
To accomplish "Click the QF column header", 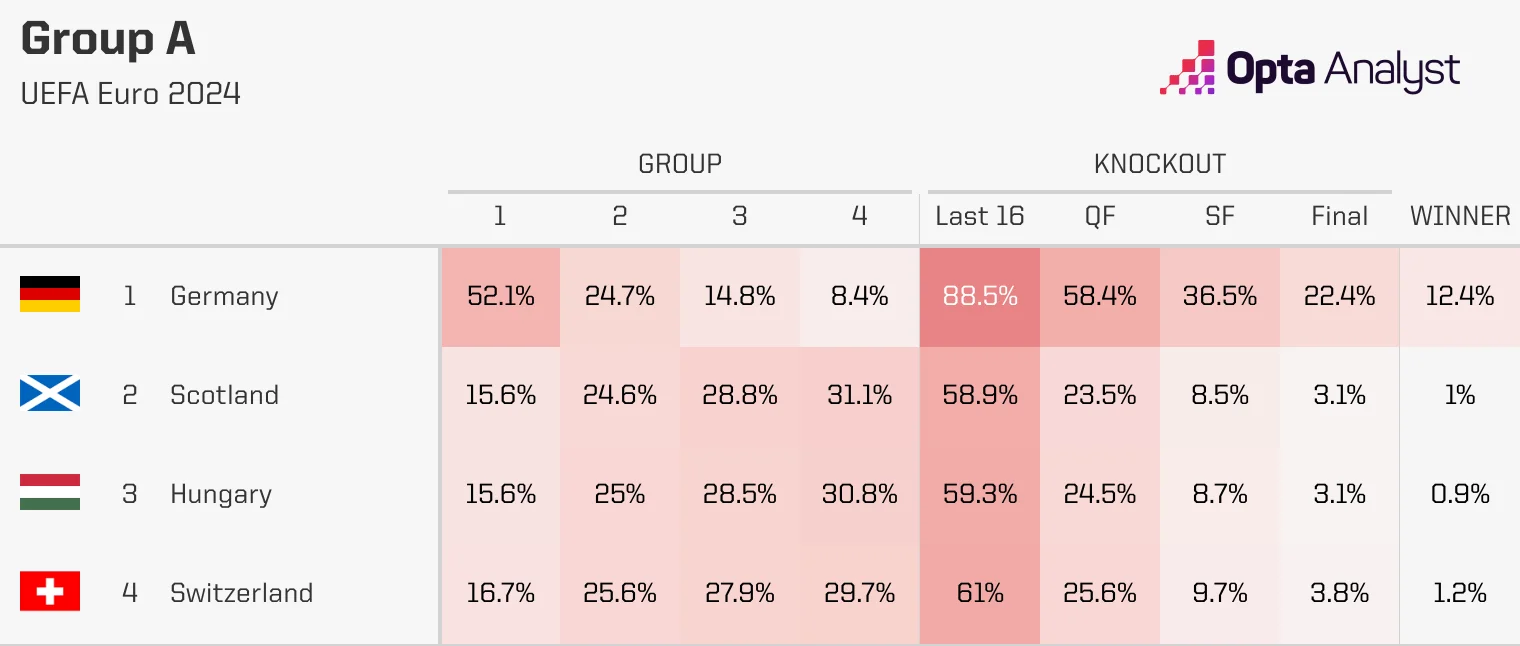I will 1099,216.
